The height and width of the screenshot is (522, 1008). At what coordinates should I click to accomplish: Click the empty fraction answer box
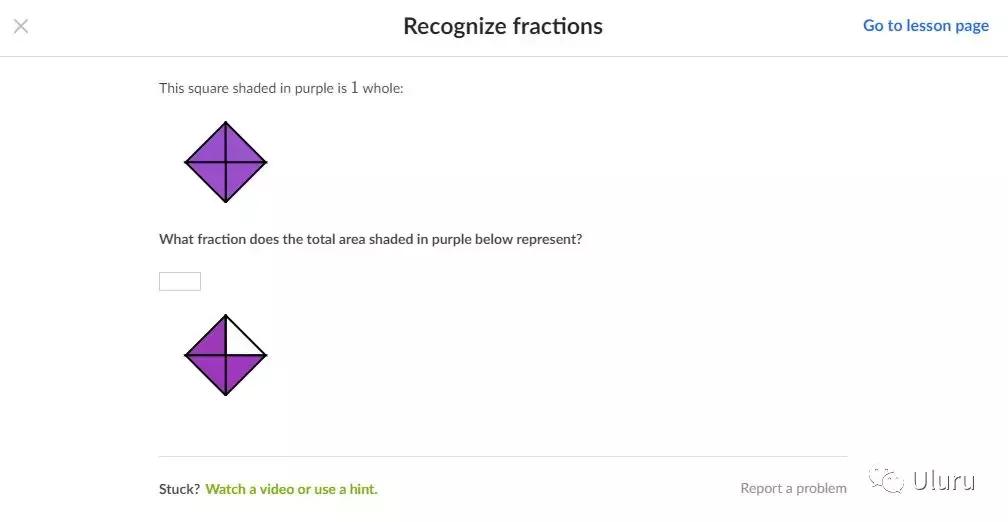coord(180,281)
